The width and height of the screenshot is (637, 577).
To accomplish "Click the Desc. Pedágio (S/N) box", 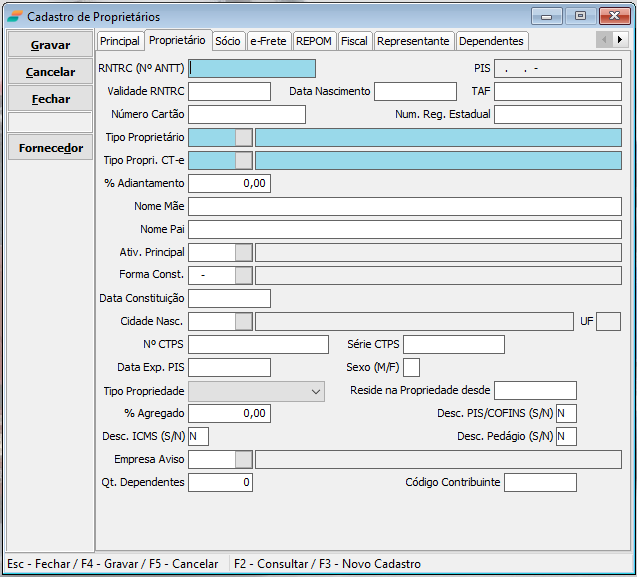I will click(566, 436).
